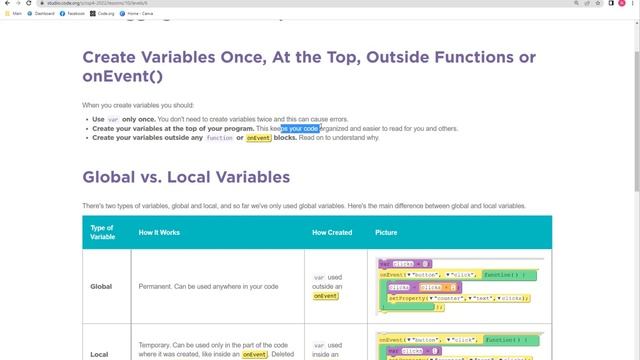Click the 'How Created' table header
This screenshot has height=360, width=640.
[x=332, y=232]
